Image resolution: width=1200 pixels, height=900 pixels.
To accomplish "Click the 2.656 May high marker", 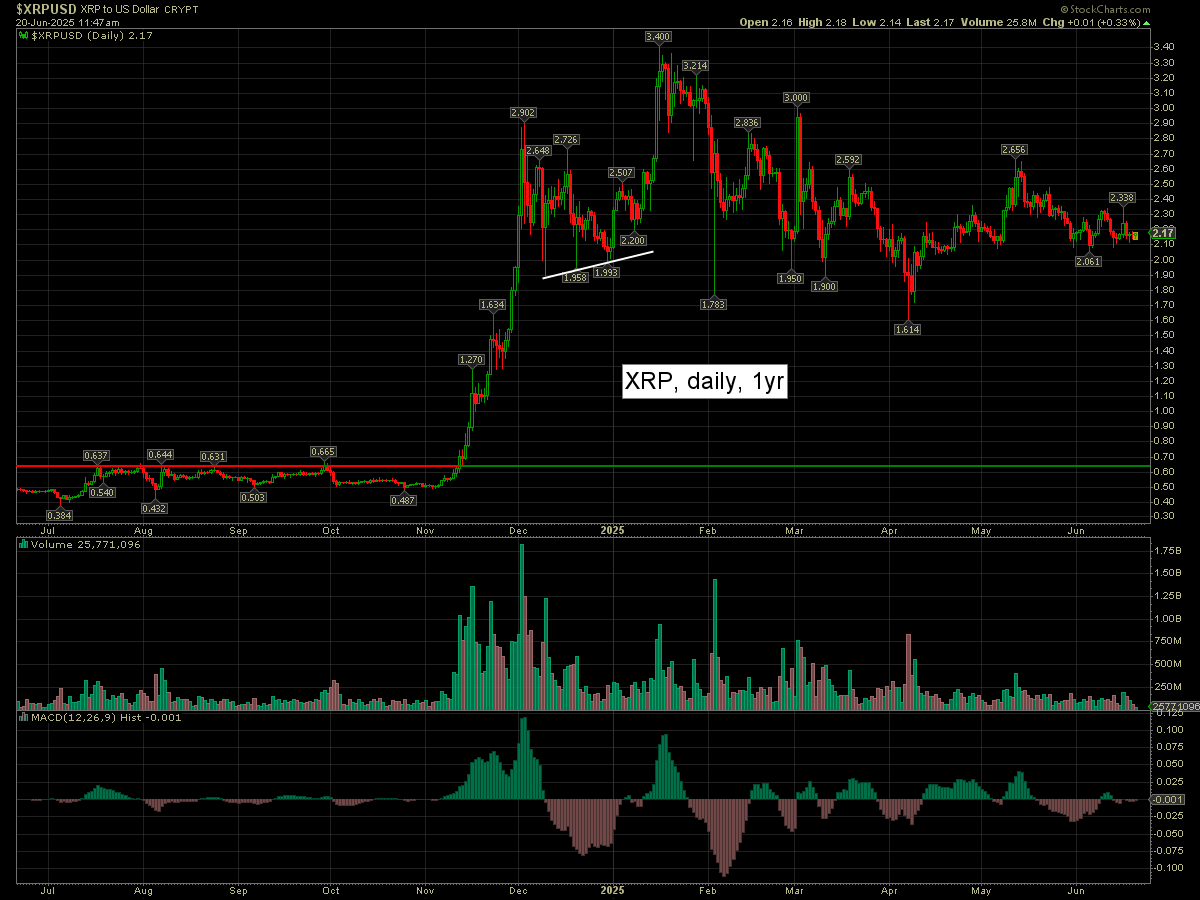I will point(1015,149).
